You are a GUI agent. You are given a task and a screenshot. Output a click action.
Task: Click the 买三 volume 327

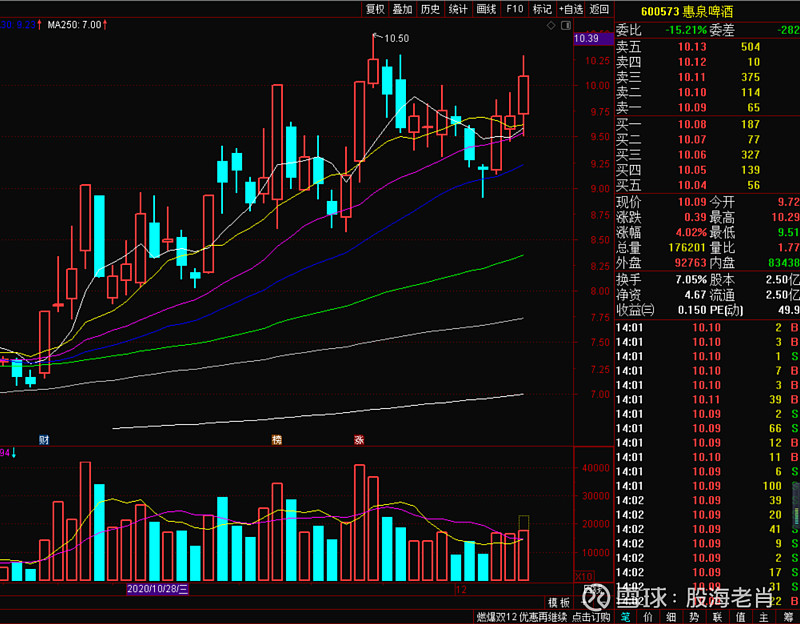point(751,155)
